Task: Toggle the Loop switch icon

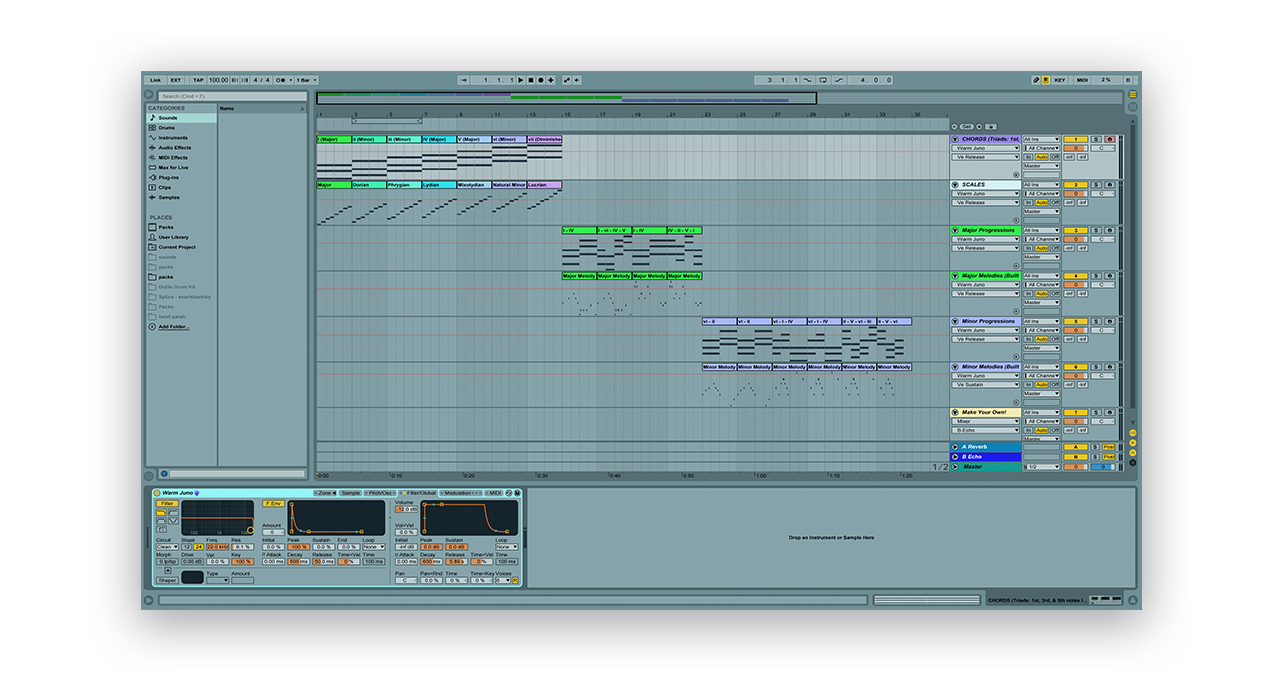Action: point(823,80)
